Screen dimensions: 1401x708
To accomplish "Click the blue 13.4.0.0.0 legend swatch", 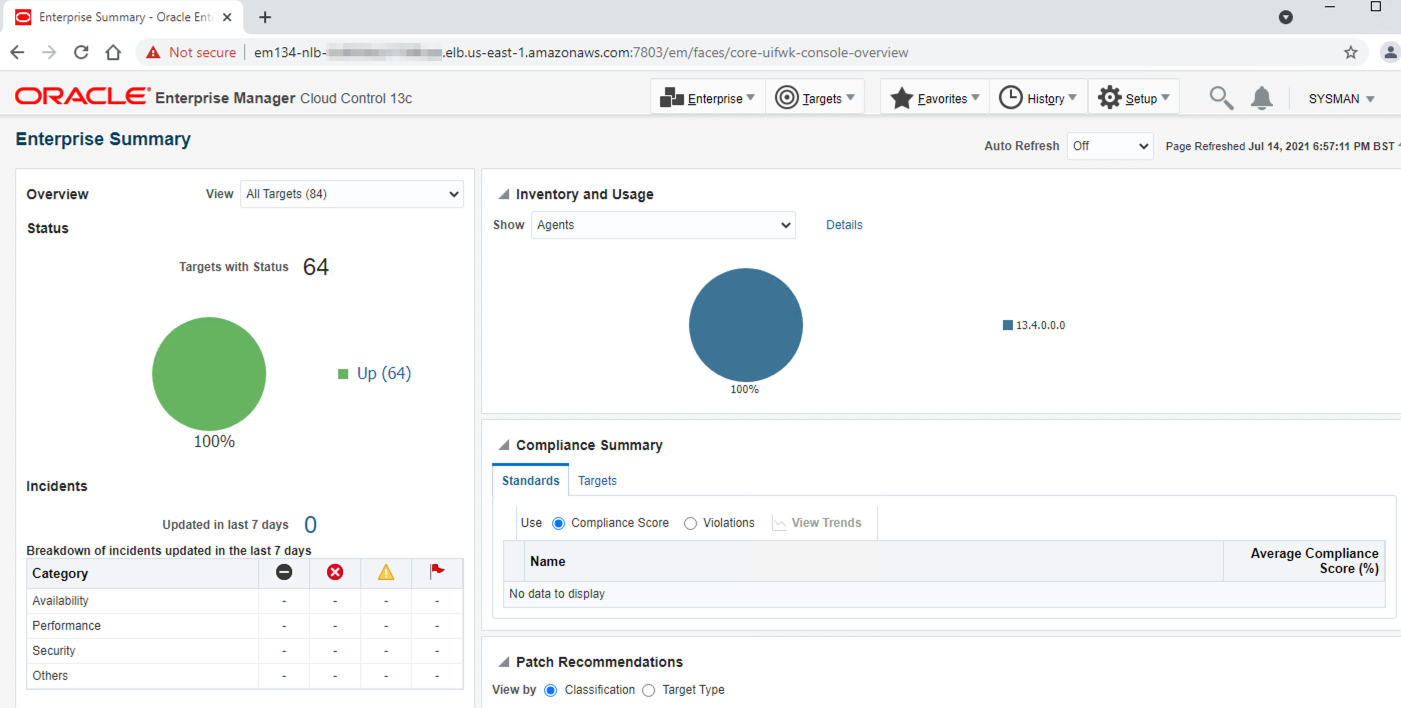I will pyautogui.click(x=1008, y=325).
